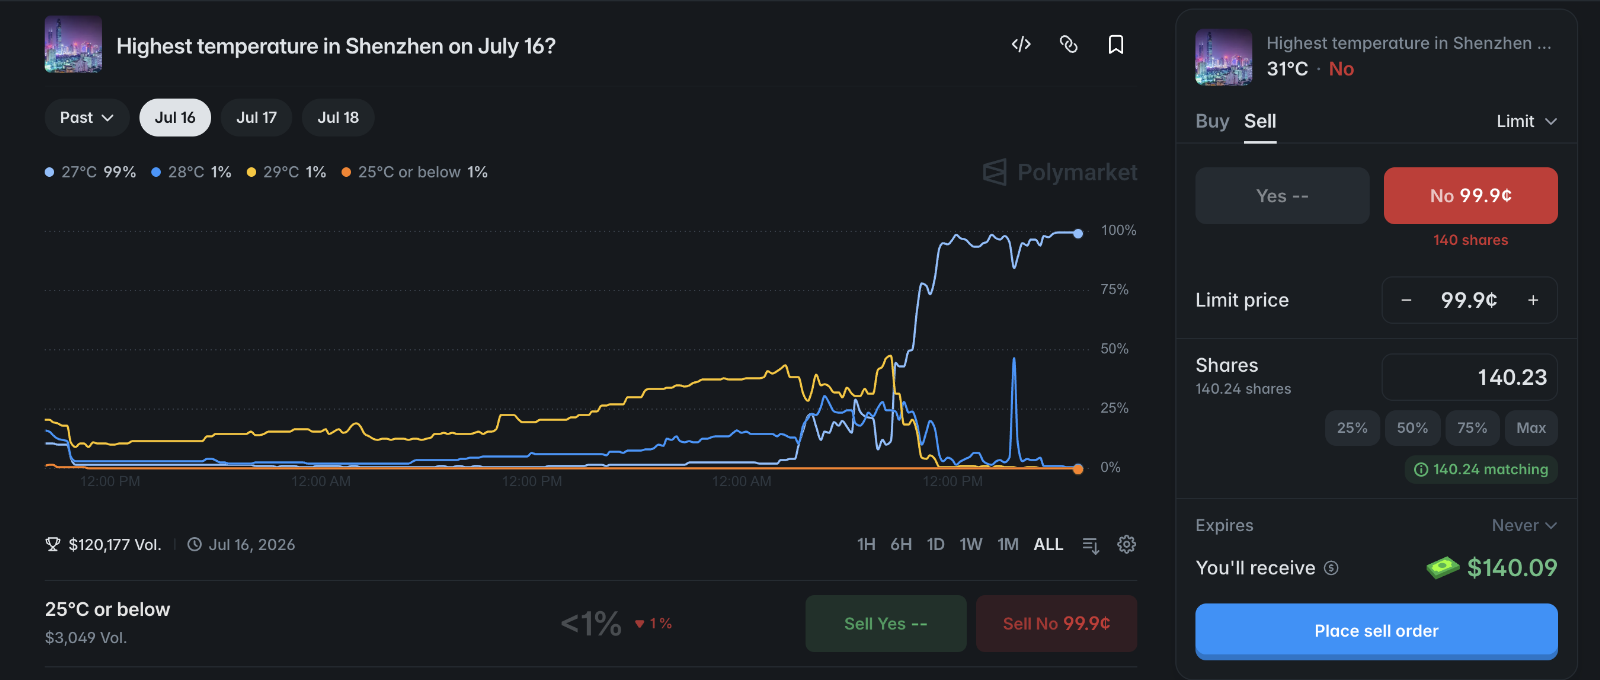Click the Shenzhen market thumbnail in header
This screenshot has height=680, width=1600.
(73, 45)
